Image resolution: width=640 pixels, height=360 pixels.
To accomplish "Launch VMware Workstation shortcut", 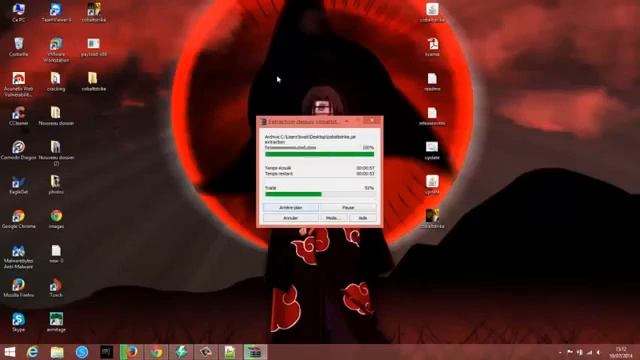I will [56, 50].
